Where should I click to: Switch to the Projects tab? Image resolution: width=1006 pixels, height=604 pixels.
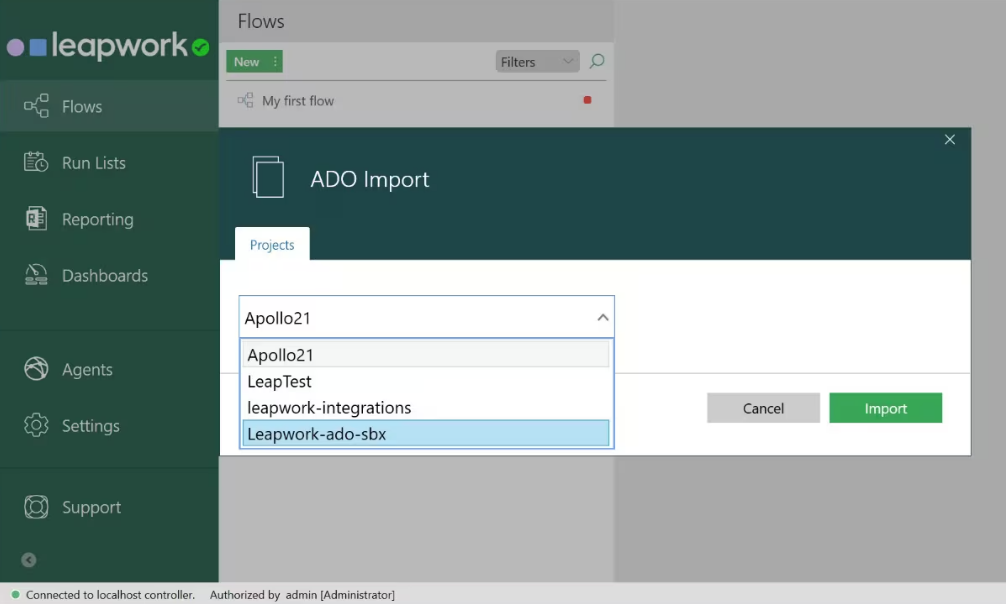[x=271, y=244]
